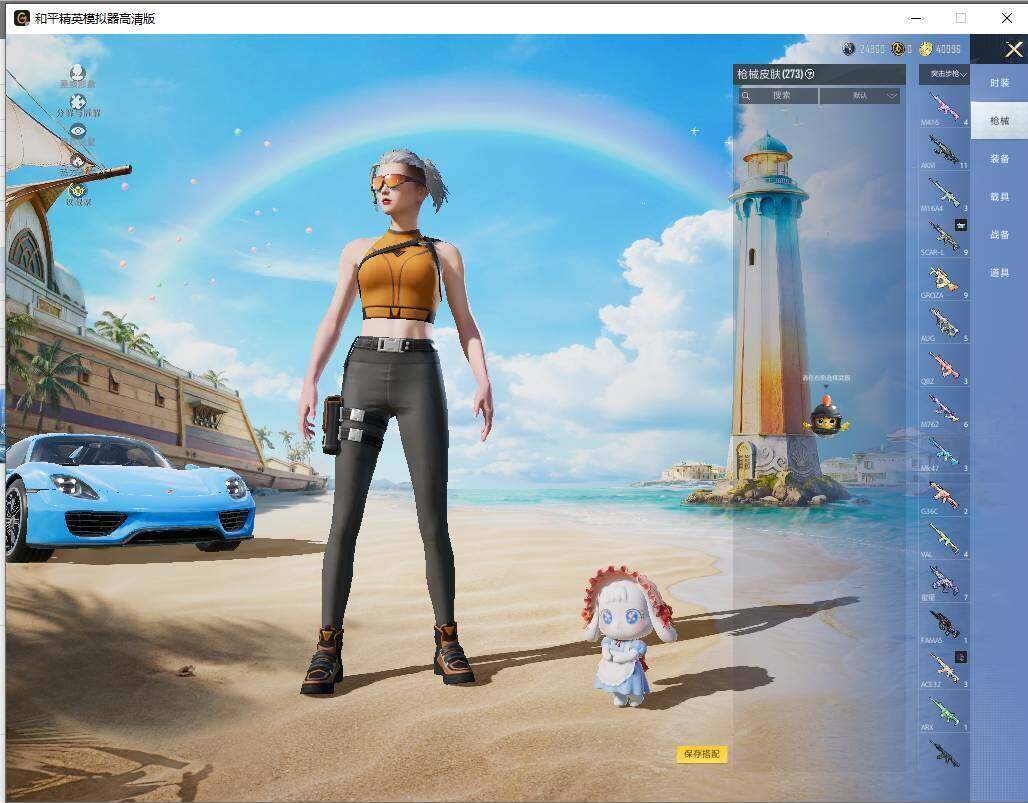Screen dimensions: 1028x803
Task: Click the character avatar icon at top left
Action: [x=78, y=73]
